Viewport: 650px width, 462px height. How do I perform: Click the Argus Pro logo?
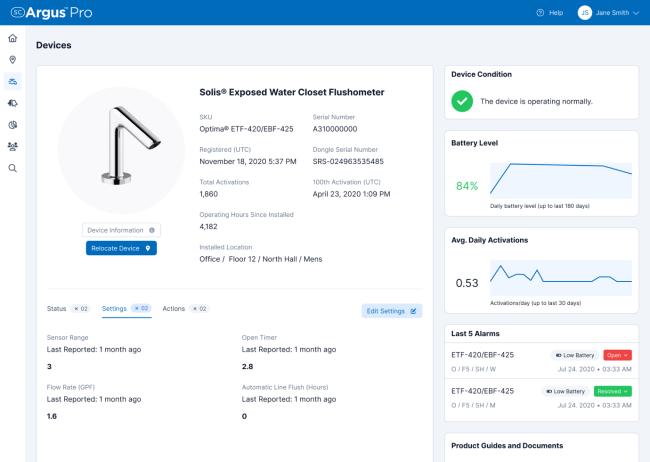pos(51,12)
